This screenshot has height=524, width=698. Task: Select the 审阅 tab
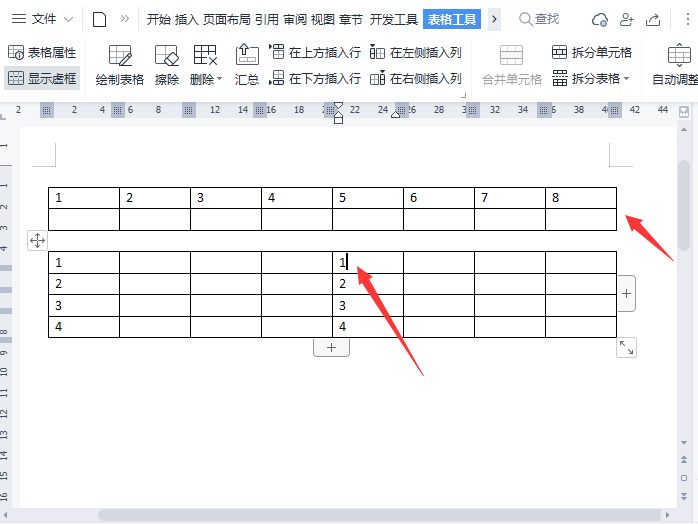[x=295, y=20]
